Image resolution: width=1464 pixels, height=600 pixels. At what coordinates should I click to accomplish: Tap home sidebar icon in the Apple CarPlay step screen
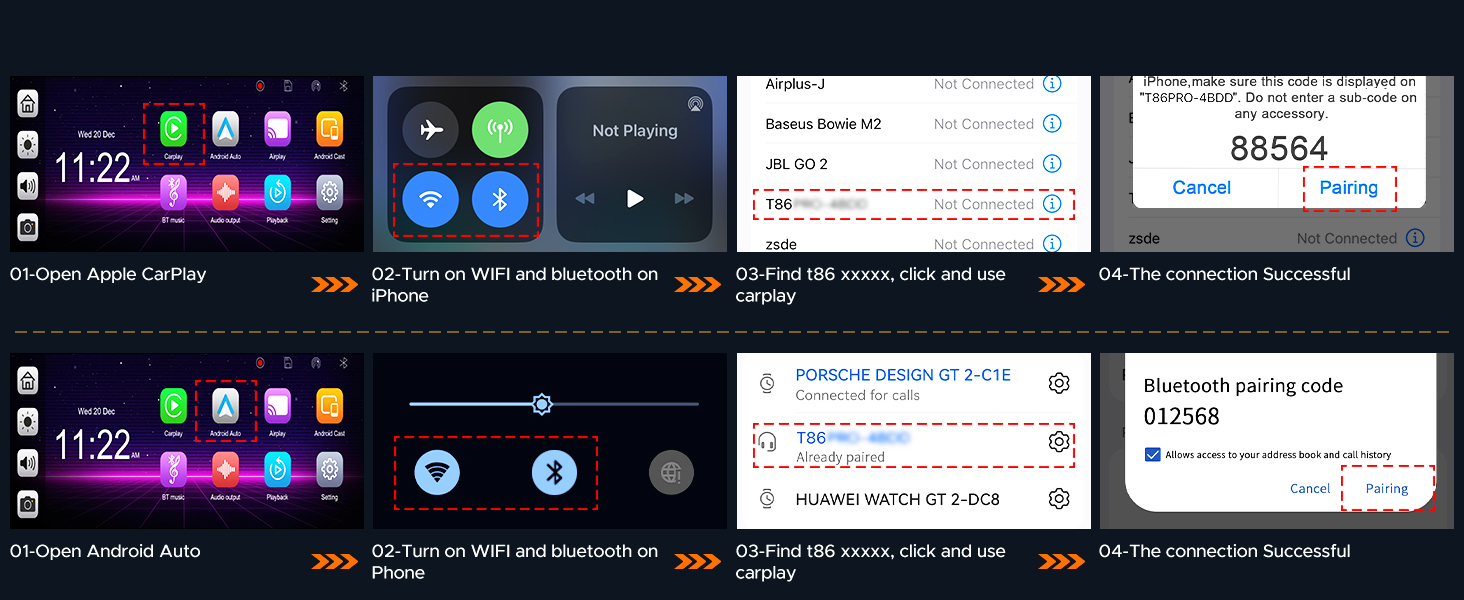tap(28, 103)
